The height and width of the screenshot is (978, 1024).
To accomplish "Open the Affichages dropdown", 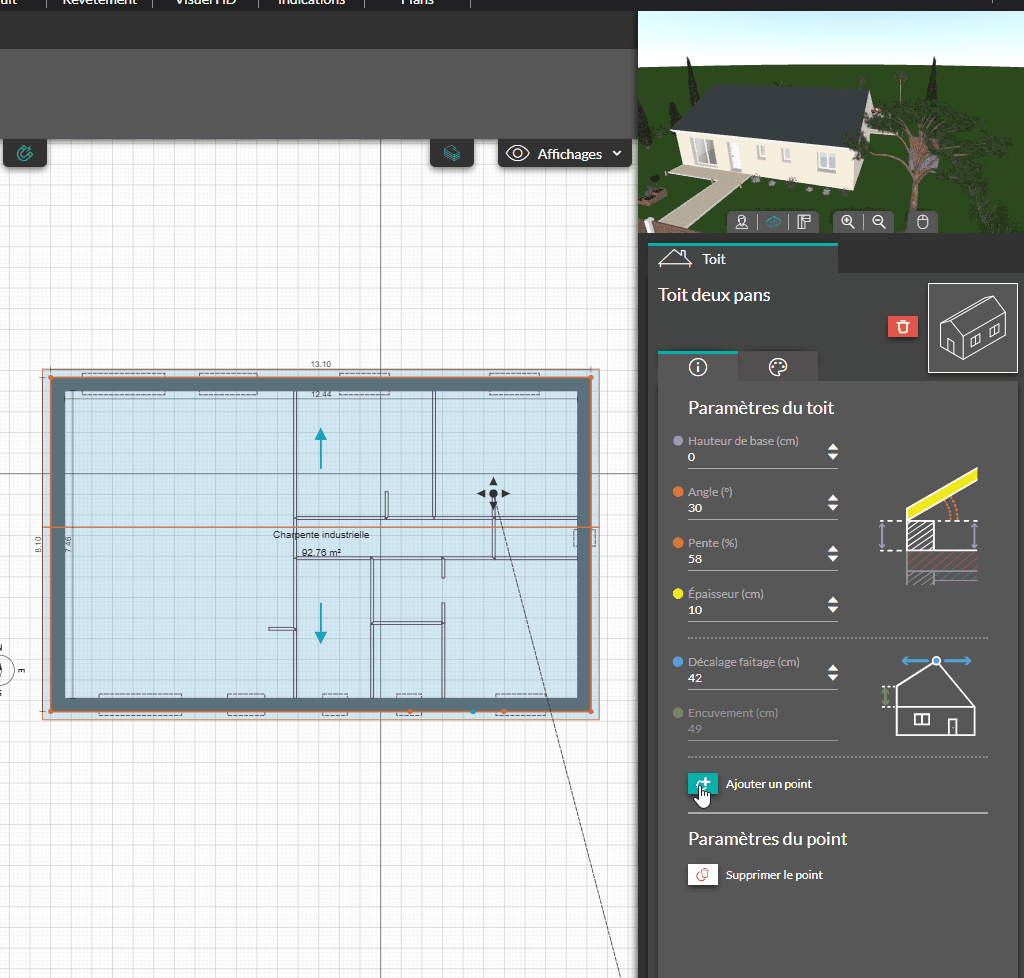I will pyautogui.click(x=568, y=154).
